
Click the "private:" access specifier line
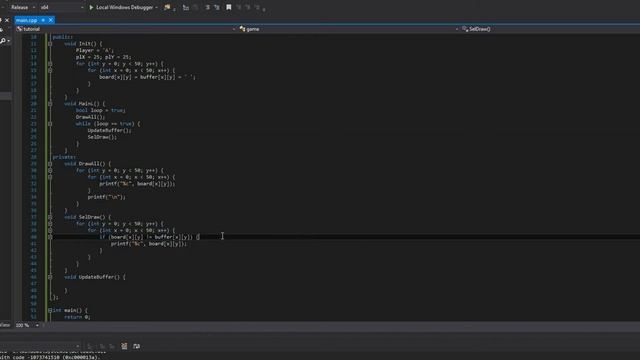pyautogui.click(x=64, y=157)
